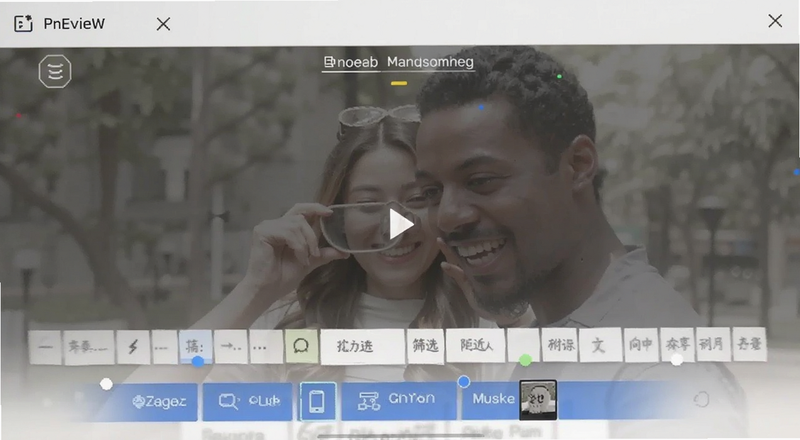Click the faint circle icon at blue bar end
Viewport: 800px width, 440px height.
[x=702, y=399]
